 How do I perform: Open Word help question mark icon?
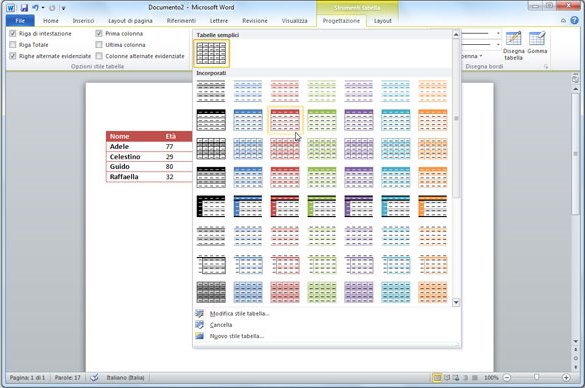pyautogui.click(x=575, y=21)
